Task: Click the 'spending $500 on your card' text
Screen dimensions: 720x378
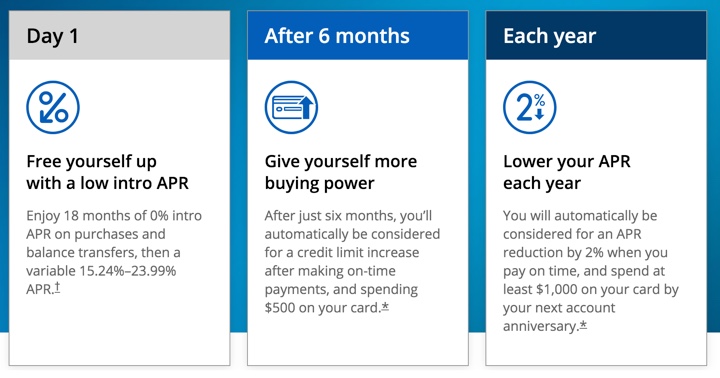Action: [x=341, y=298]
